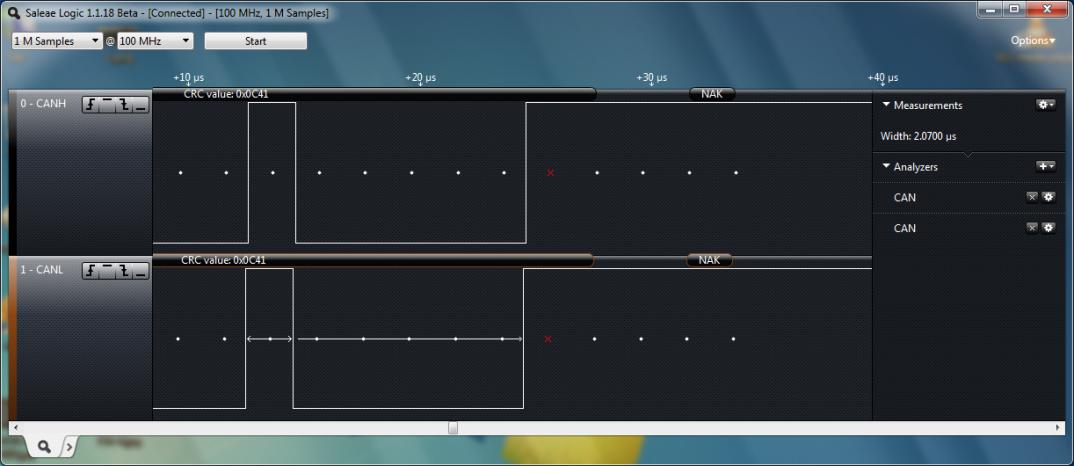
Task: Select the 1 - CANL channel label
Action: pos(41,270)
